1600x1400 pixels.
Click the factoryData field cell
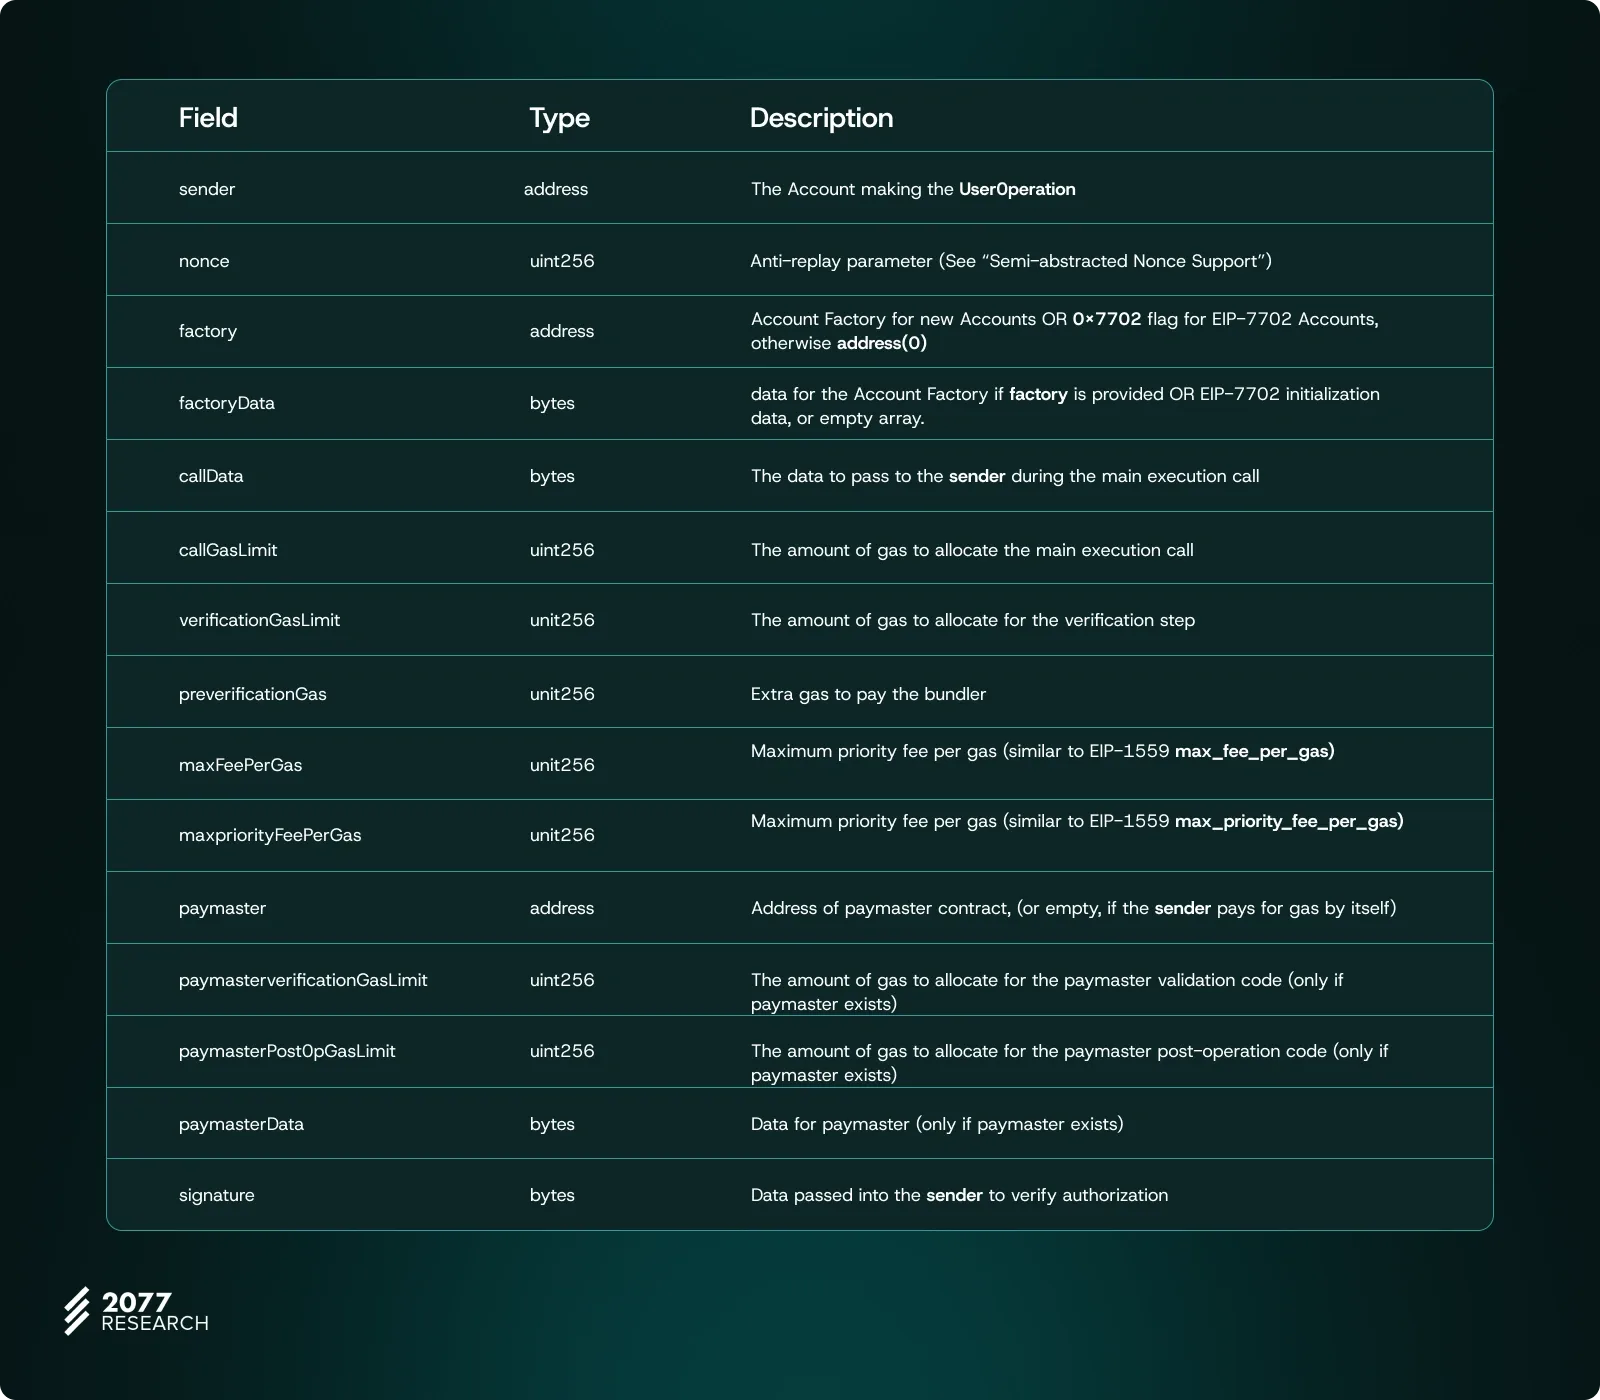point(227,403)
